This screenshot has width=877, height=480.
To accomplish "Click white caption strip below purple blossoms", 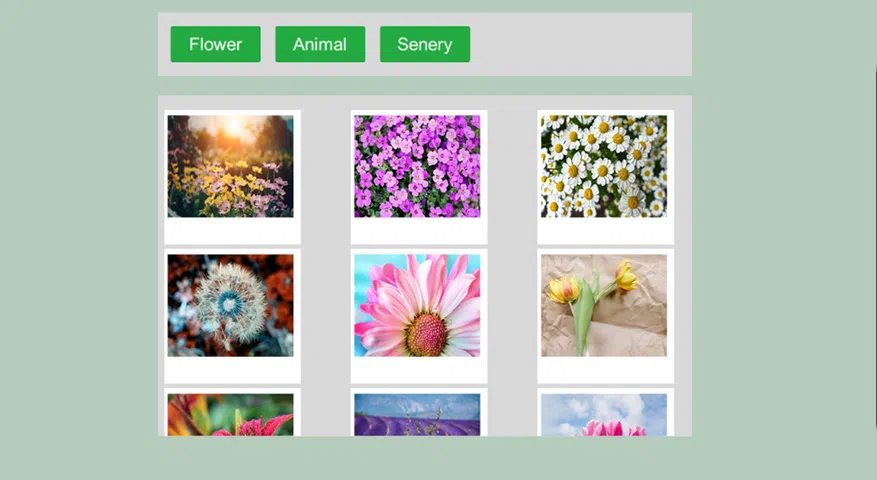I will pyautogui.click(x=419, y=231).
